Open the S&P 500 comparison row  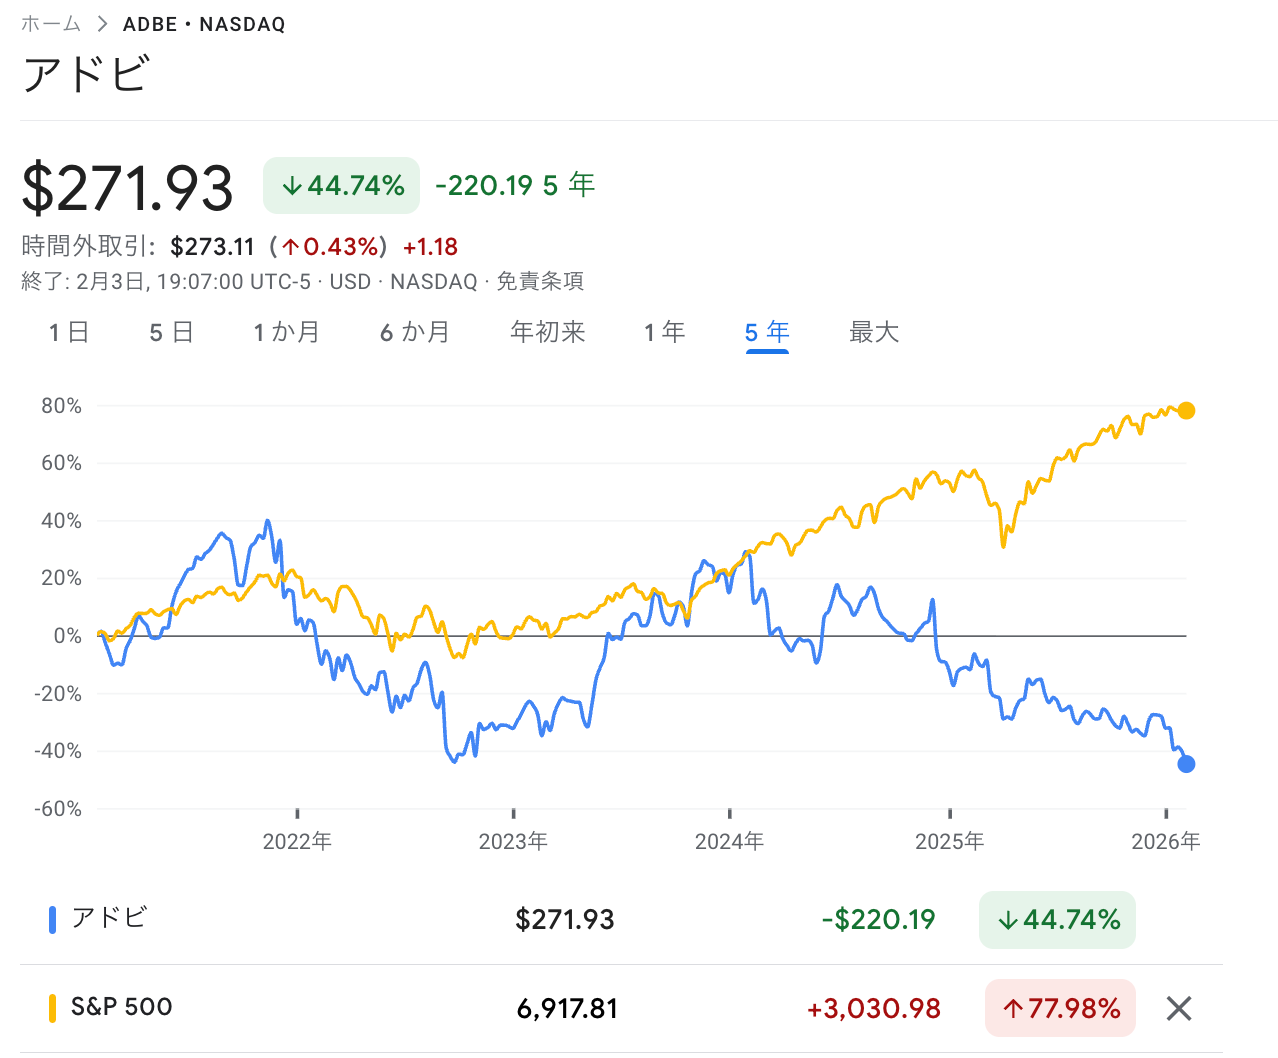(121, 1007)
